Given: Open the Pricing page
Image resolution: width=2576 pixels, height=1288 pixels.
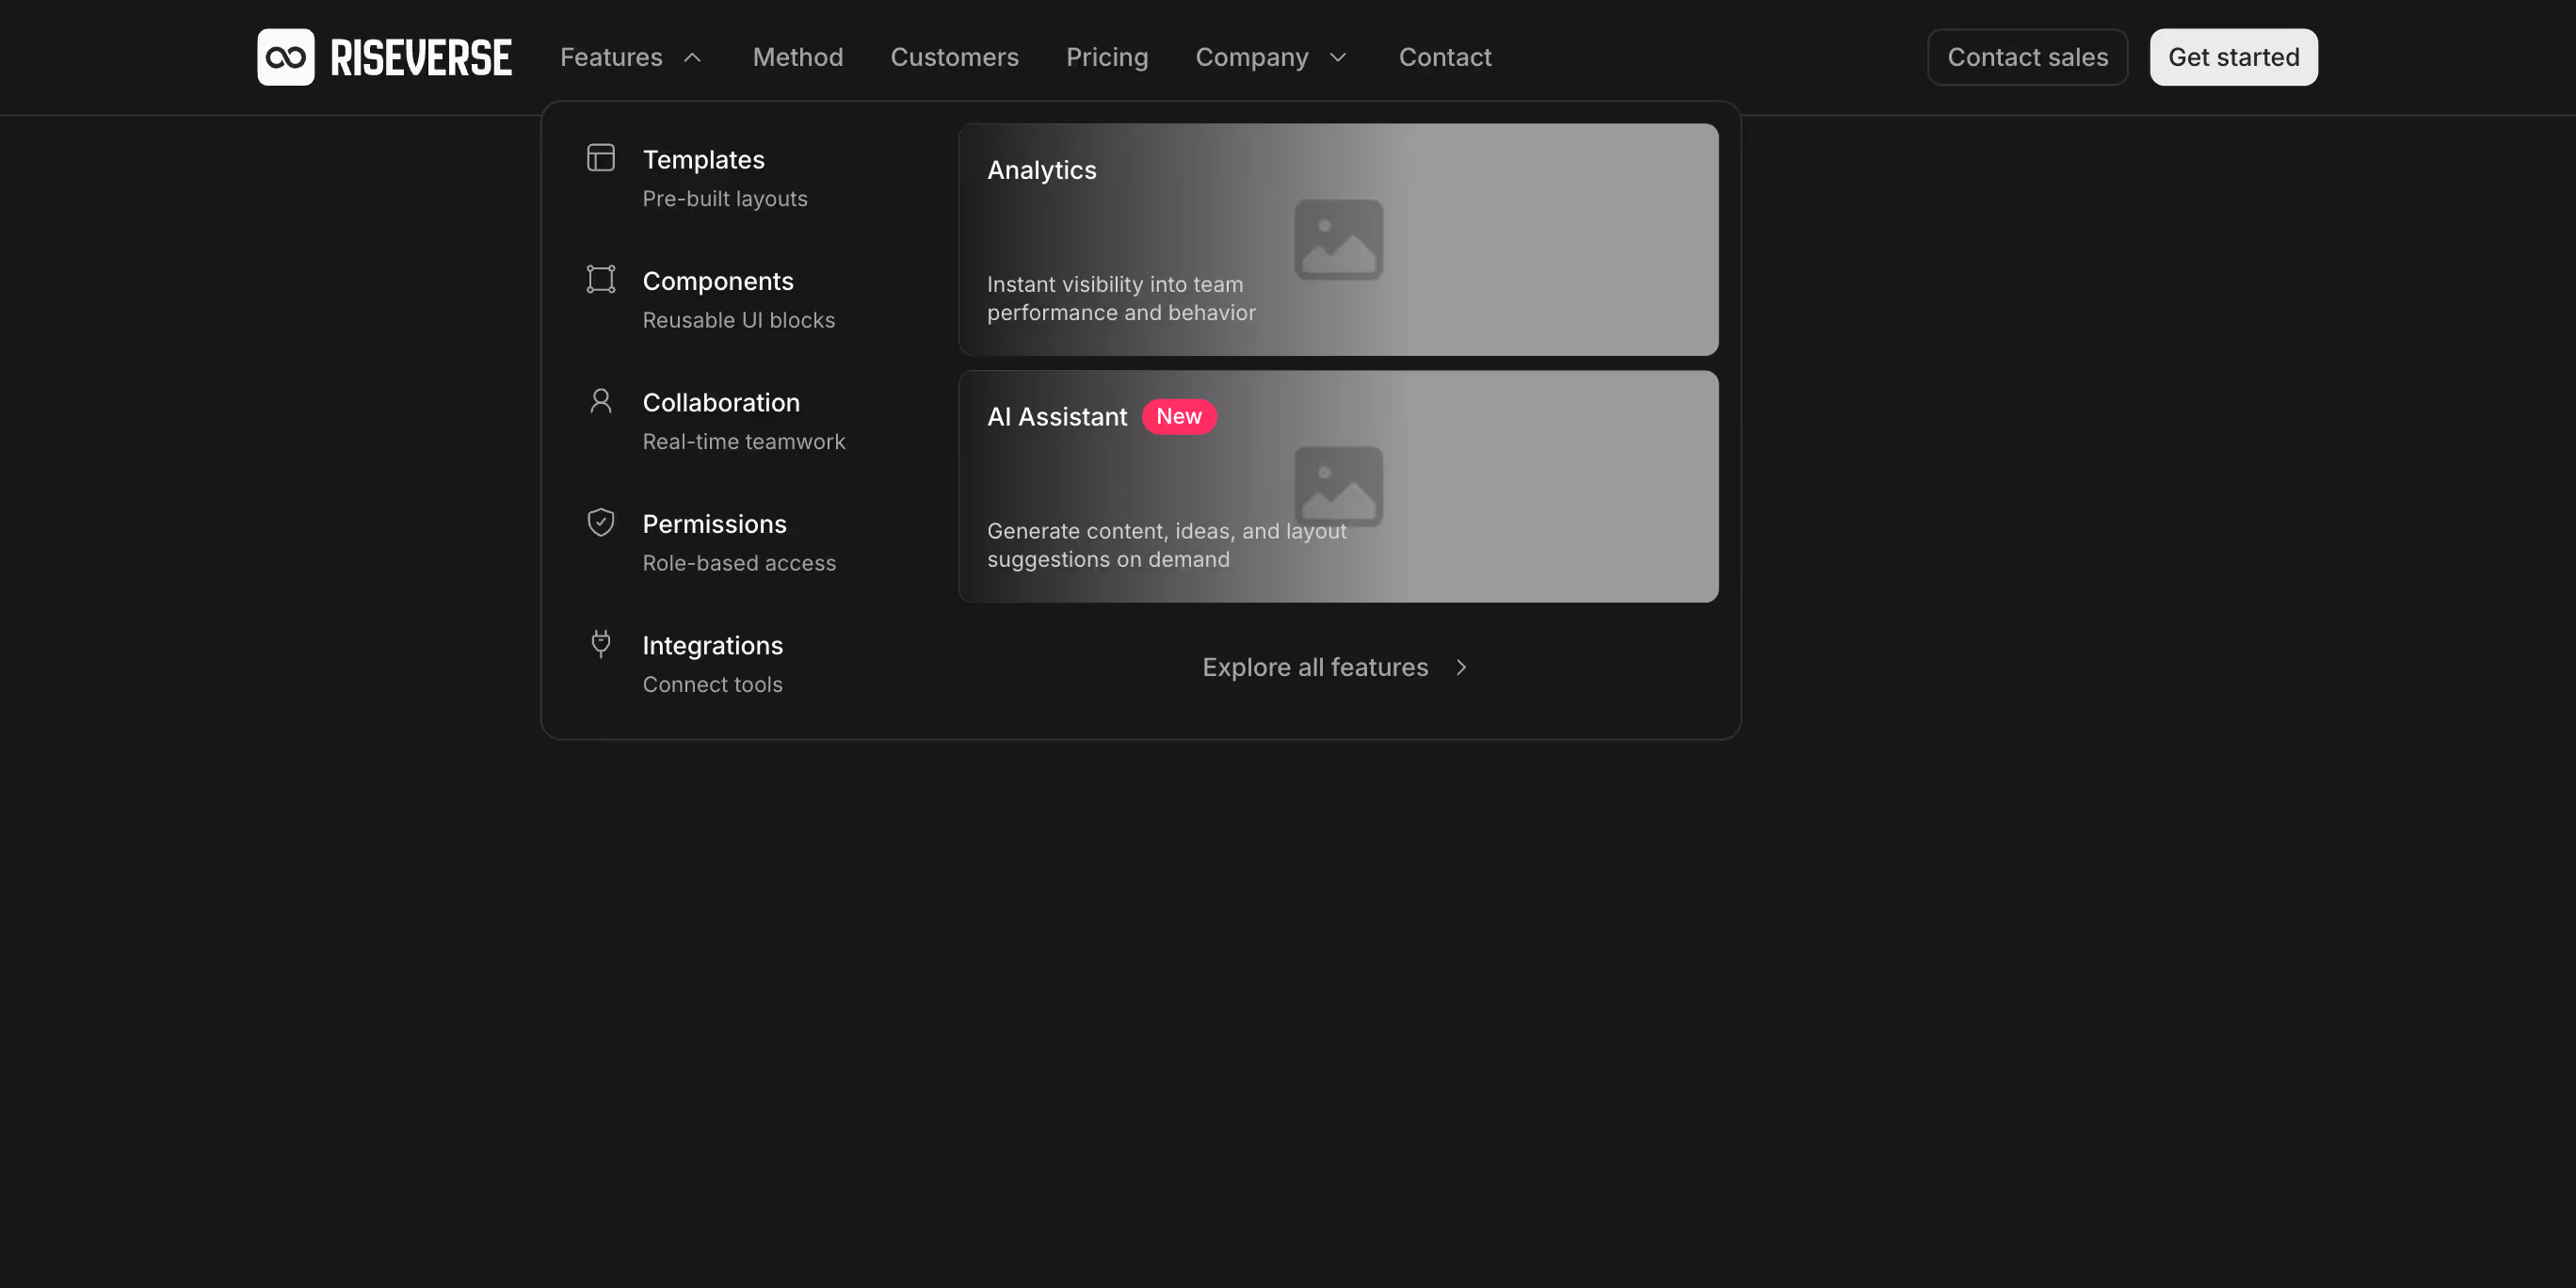Looking at the screenshot, I should [1107, 57].
